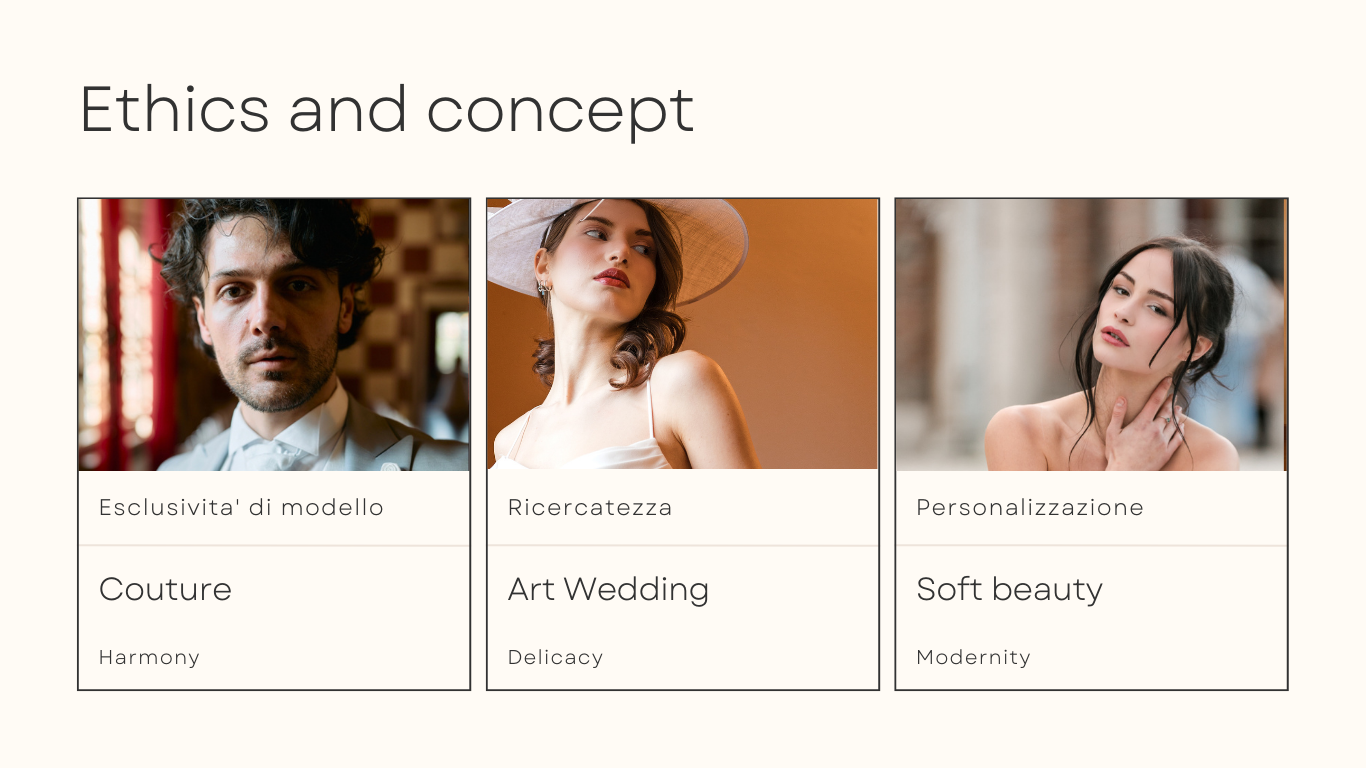Click the word "Ethics" in the heading
The height and width of the screenshot is (768, 1366).
(x=174, y=109)
